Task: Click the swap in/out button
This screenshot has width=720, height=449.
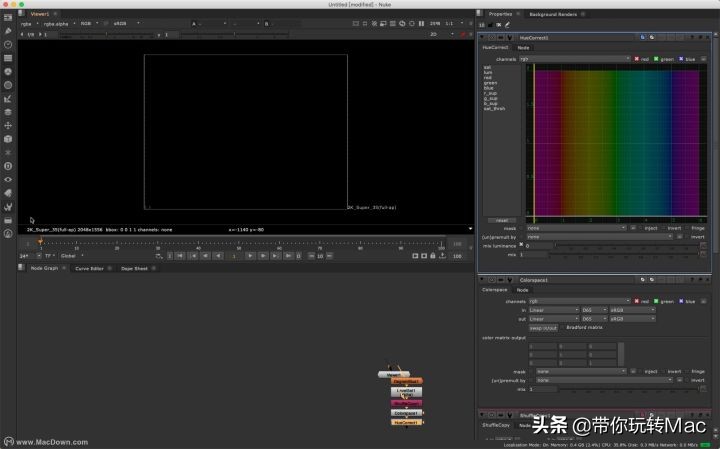Action: (543, 327)
